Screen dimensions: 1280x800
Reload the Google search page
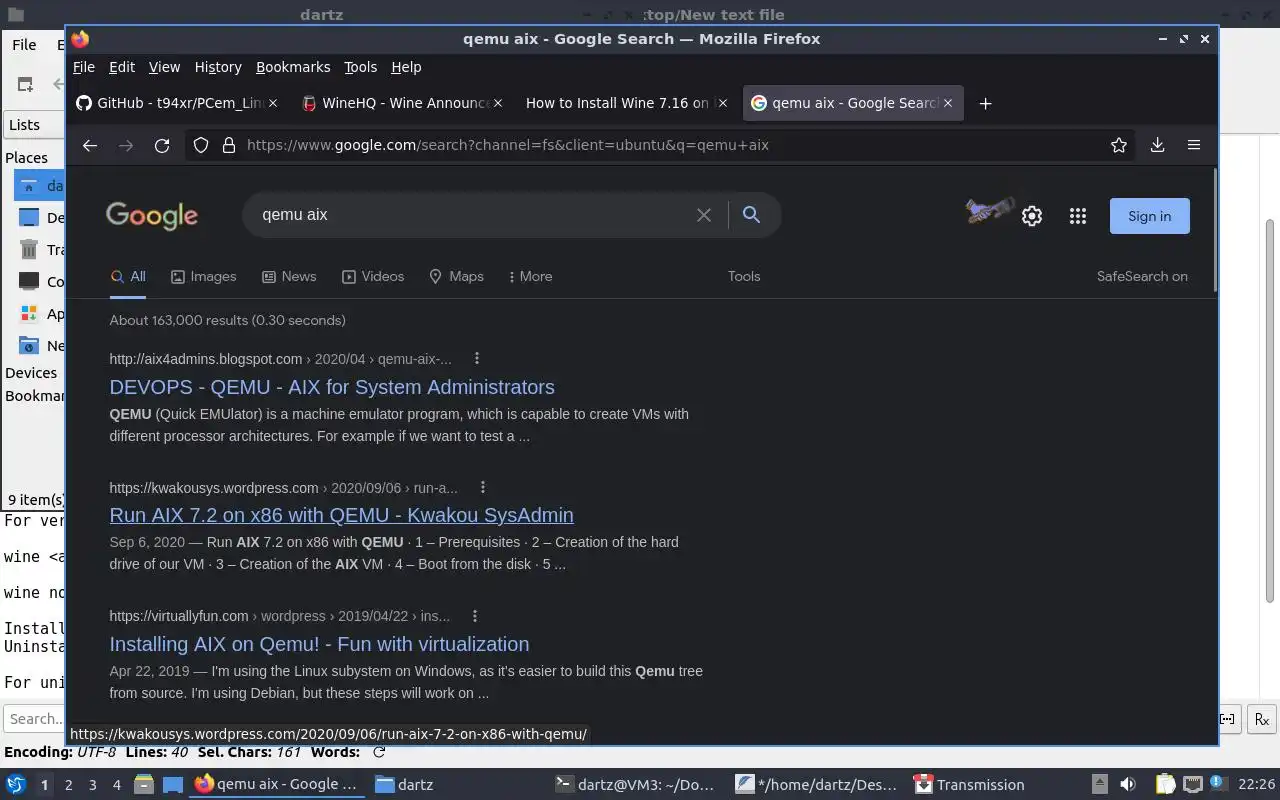162,145
